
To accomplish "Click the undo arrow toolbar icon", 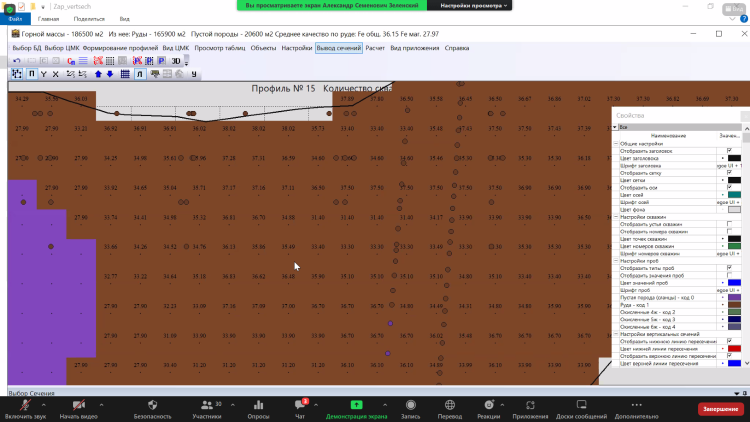I will (16, 61).
